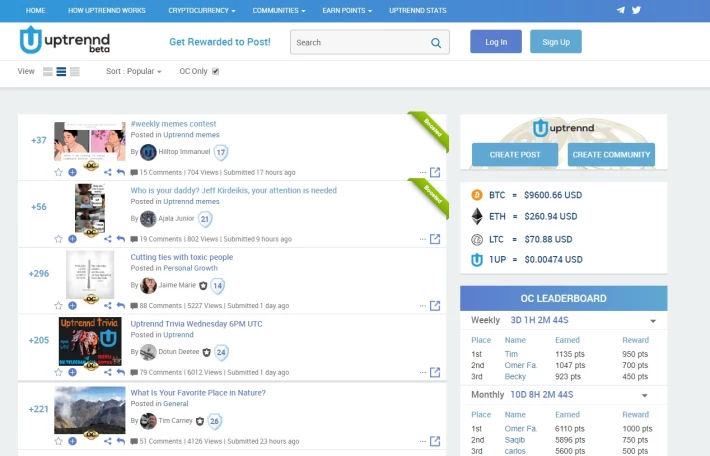Image resolution: width=710 pixels, height=456 pixels.
Task: Switch to the middle list view icon
Action: click(x=61, y=72)
